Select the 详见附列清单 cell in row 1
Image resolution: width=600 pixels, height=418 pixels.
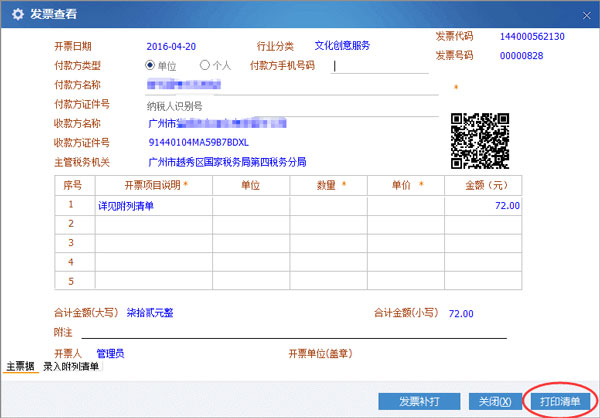[x=153, y=205]
